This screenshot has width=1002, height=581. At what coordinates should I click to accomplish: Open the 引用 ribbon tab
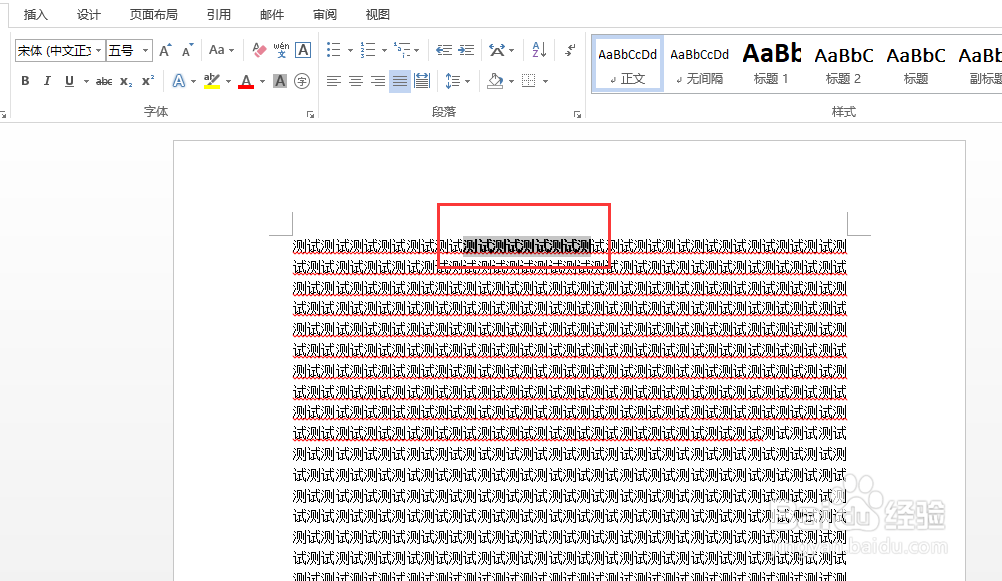219,14
